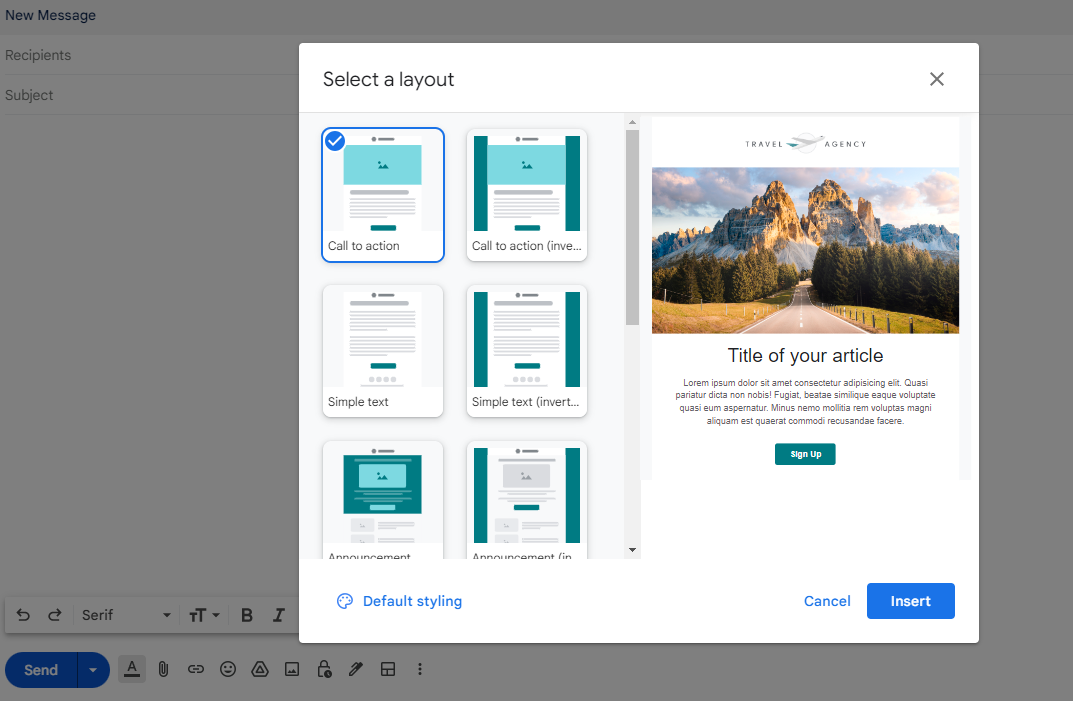
Task: Insert an emoji
Action: 228,670
